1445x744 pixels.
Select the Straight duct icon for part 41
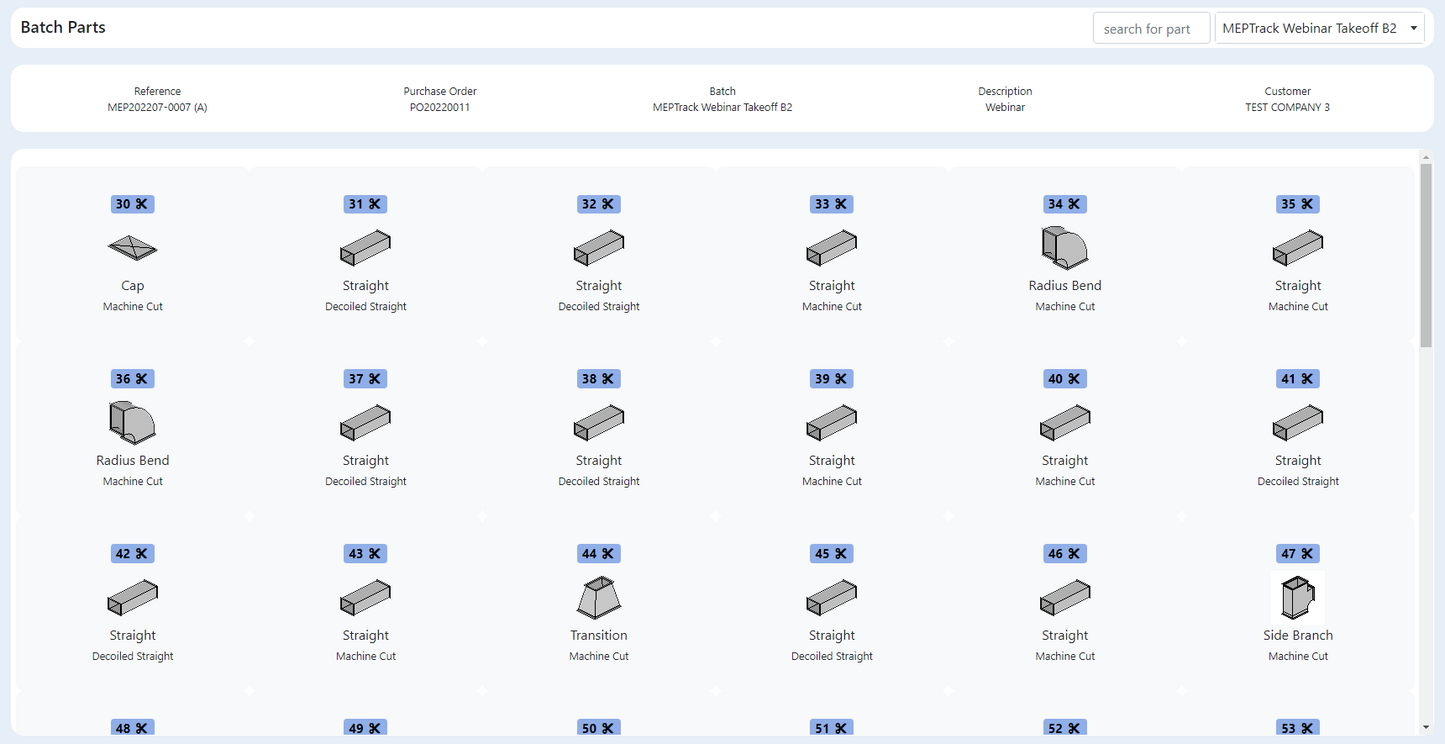click(x=1297, y=422)
